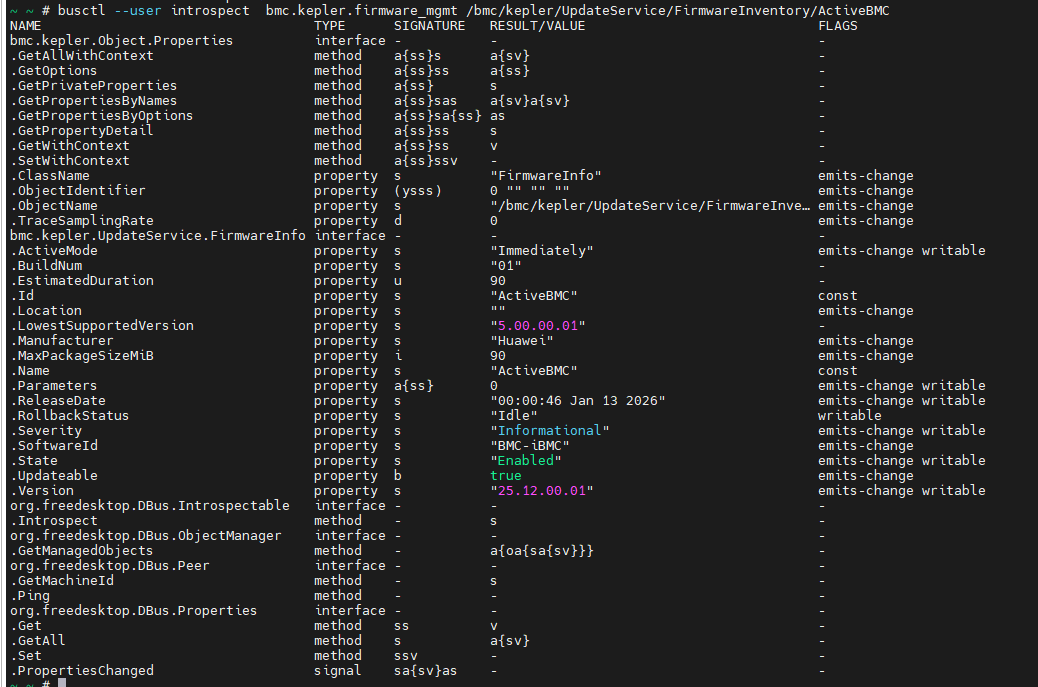Click the .GetAllWithContext method name
The height and width of the screenshot is (687, 1038).
(x=82, y=56)
